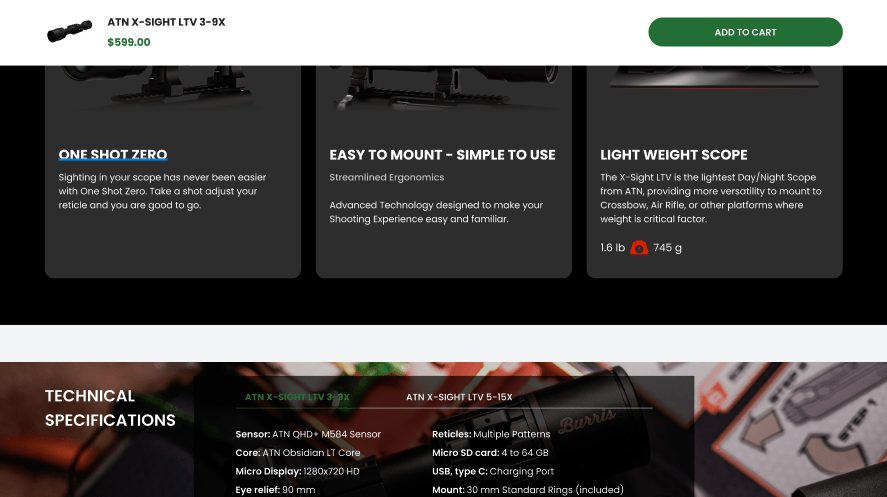Click the Technical Specifications heading
Image resolution: width=887 pixels, height=497 pixels.
click(110, 408)
